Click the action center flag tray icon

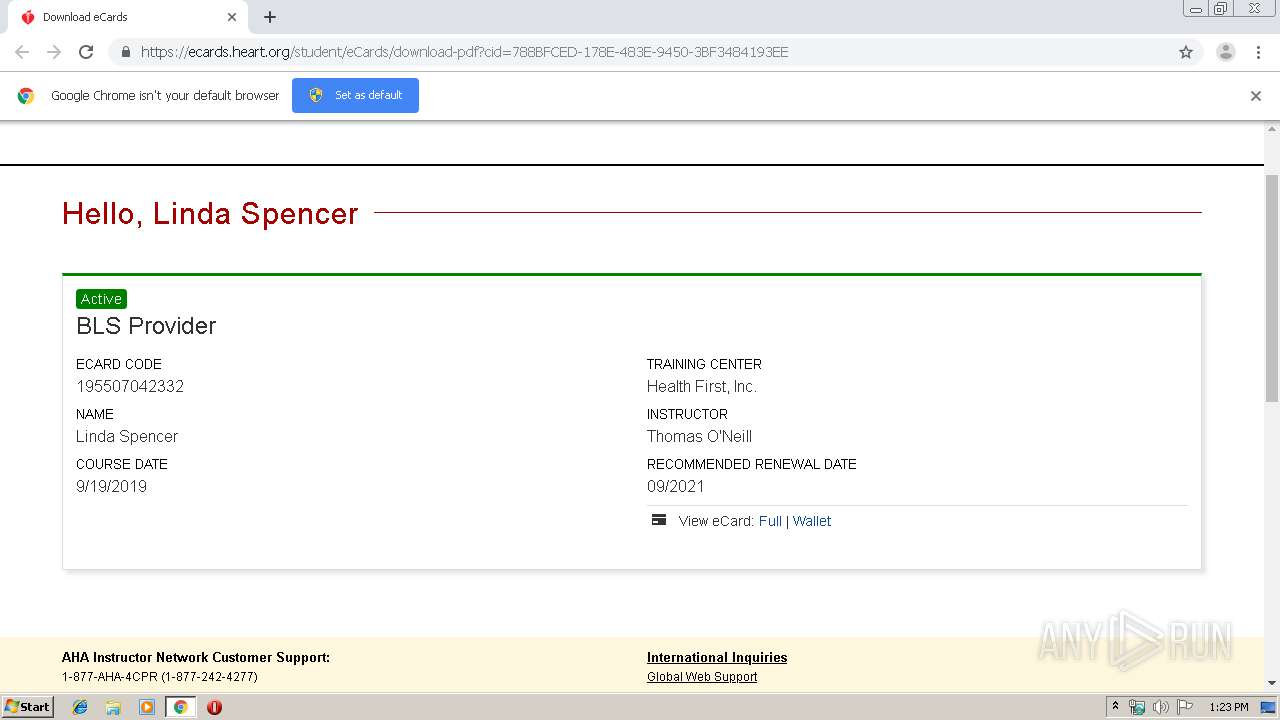[1185, 707]
